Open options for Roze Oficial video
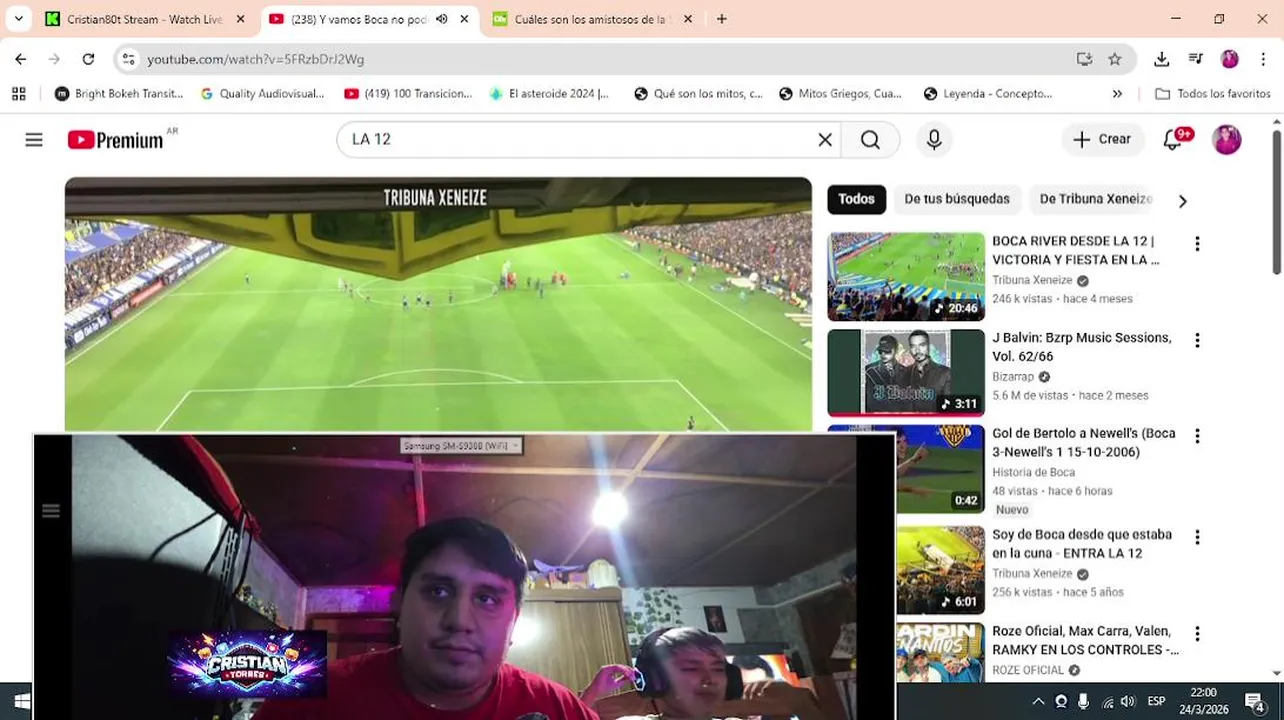Viewport: 1284px width, 720px height. pos(1197,634)
